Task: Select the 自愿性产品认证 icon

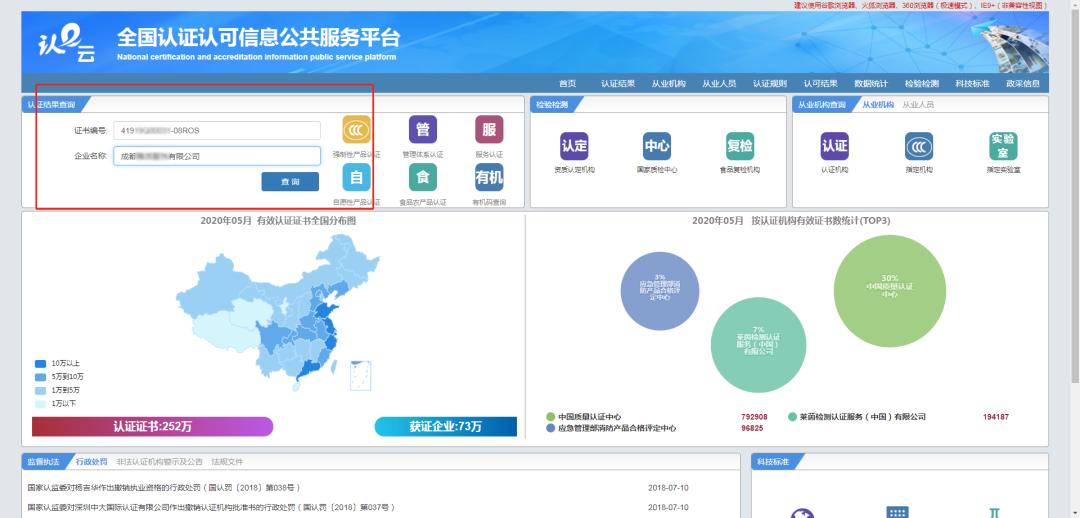Action: click(x=356, y=178)
